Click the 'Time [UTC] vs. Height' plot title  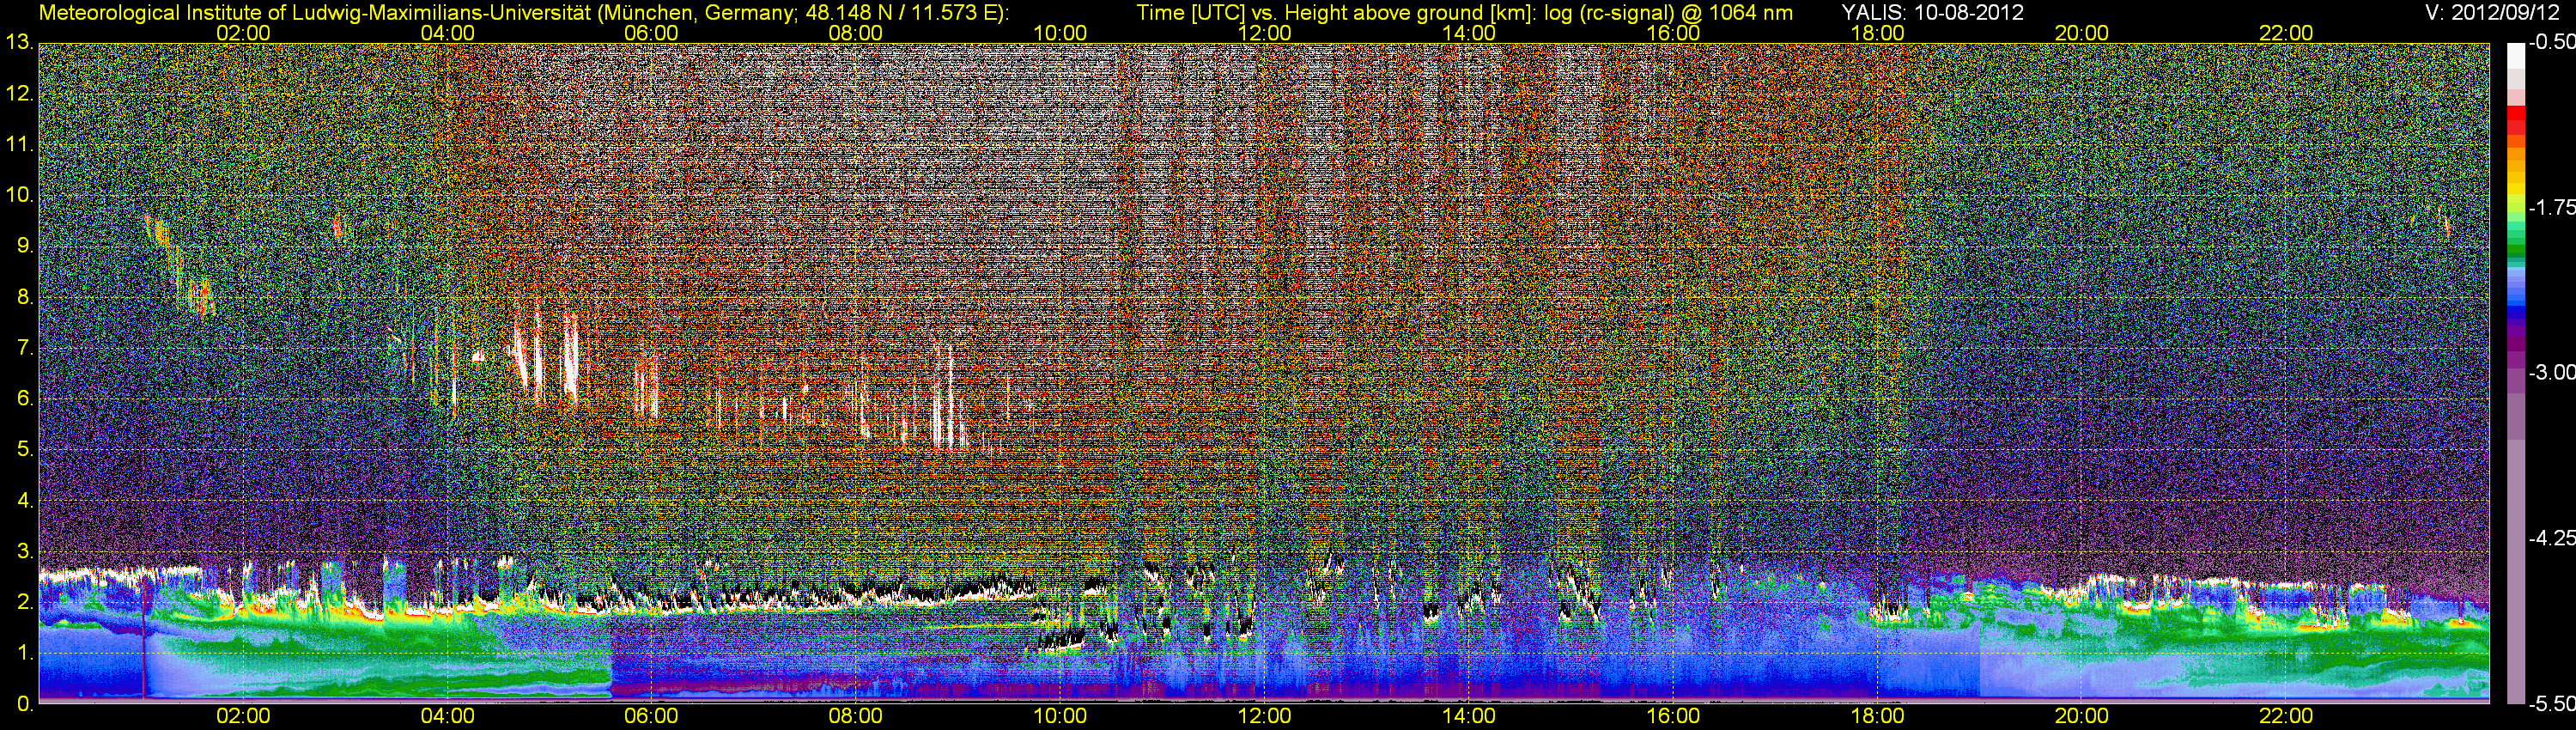pos(1464,12)
